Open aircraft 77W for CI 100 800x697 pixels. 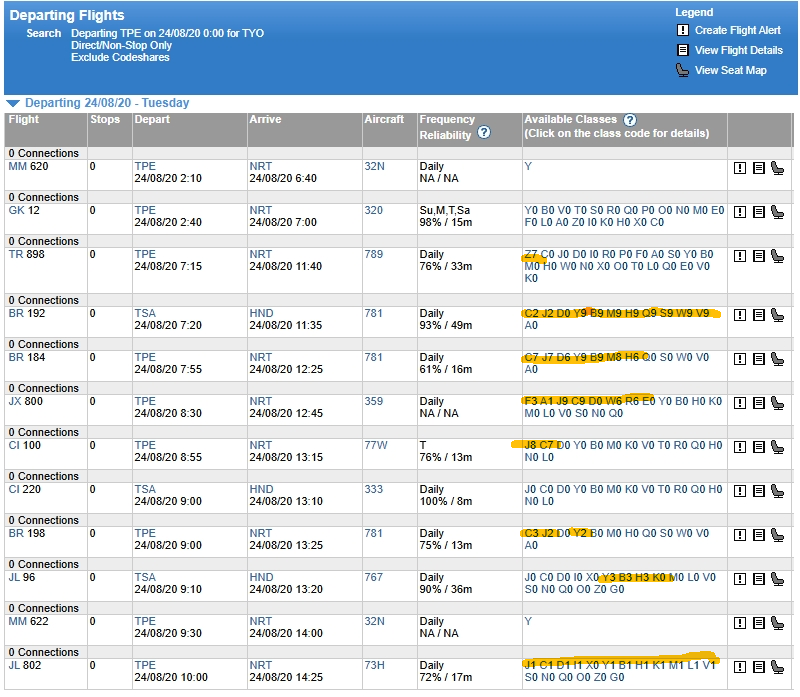[376, 445]
